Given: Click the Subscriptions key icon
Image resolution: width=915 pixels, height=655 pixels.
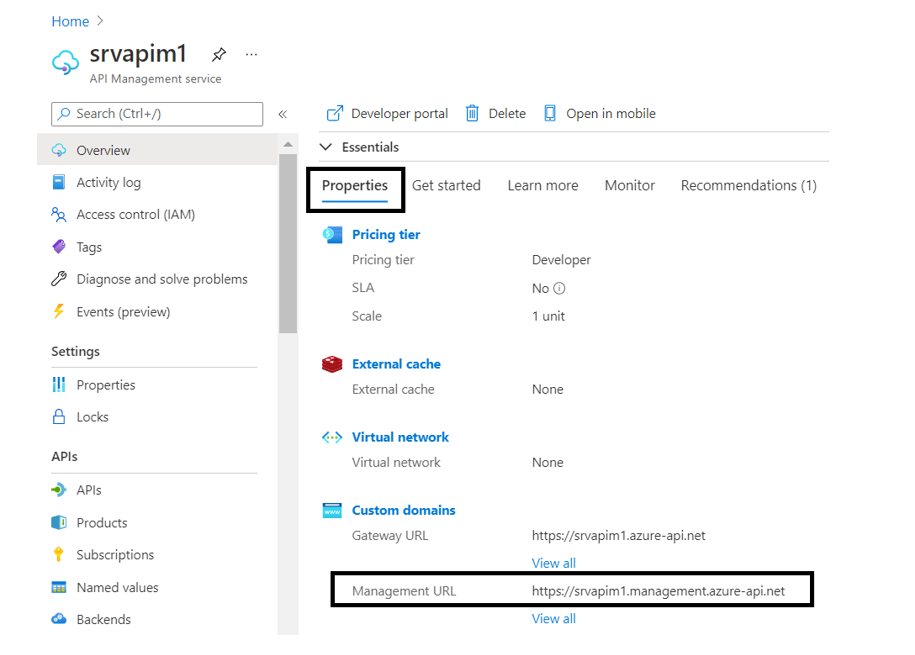Looking at the screenshot, I should point(58,554).
